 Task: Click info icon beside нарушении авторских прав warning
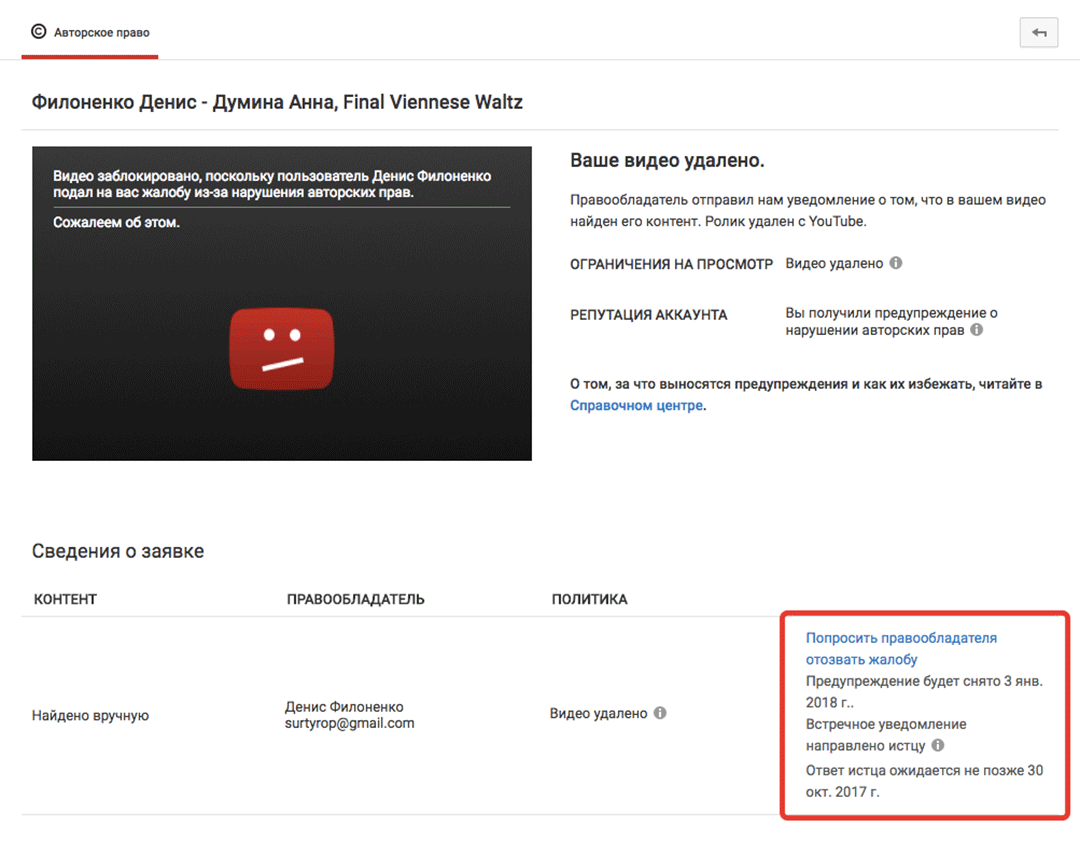977,329
